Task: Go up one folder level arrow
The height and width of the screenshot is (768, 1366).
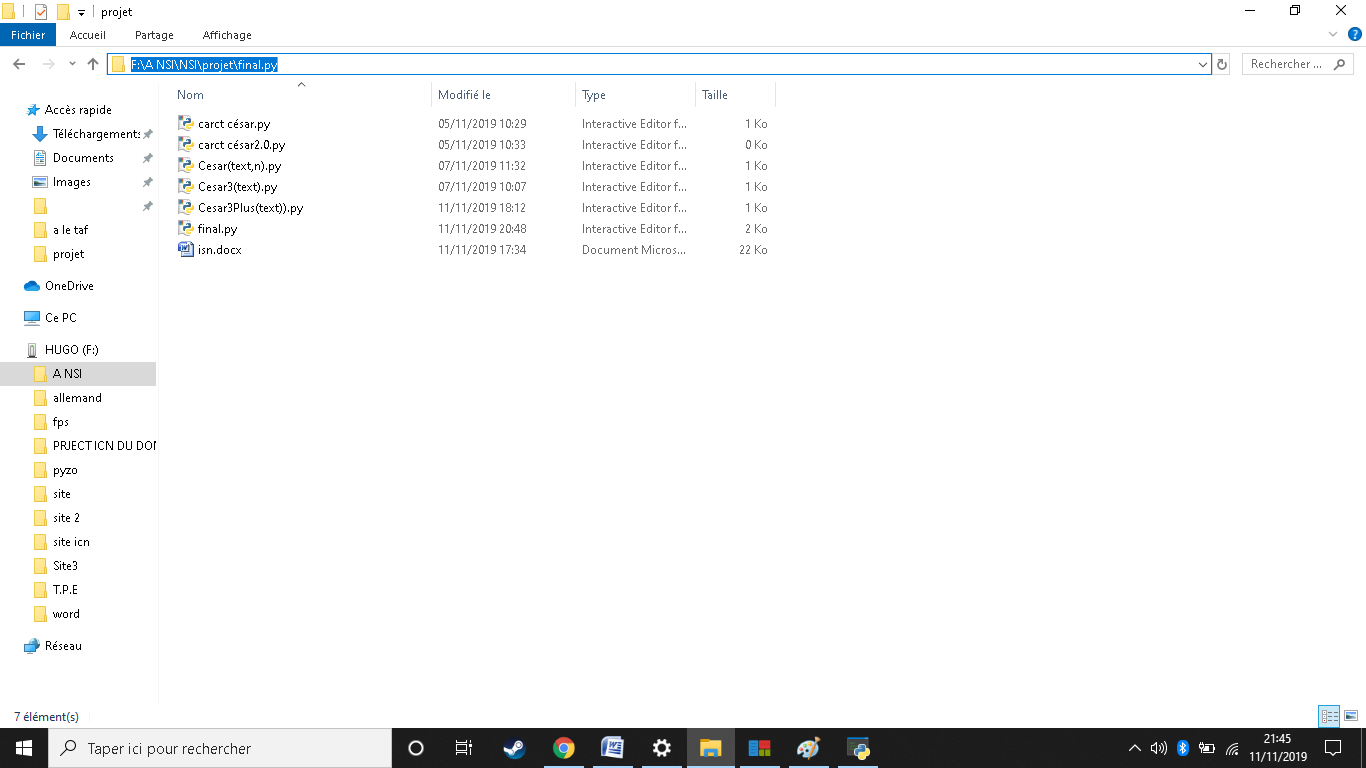Action: click(x=93, y=64)
